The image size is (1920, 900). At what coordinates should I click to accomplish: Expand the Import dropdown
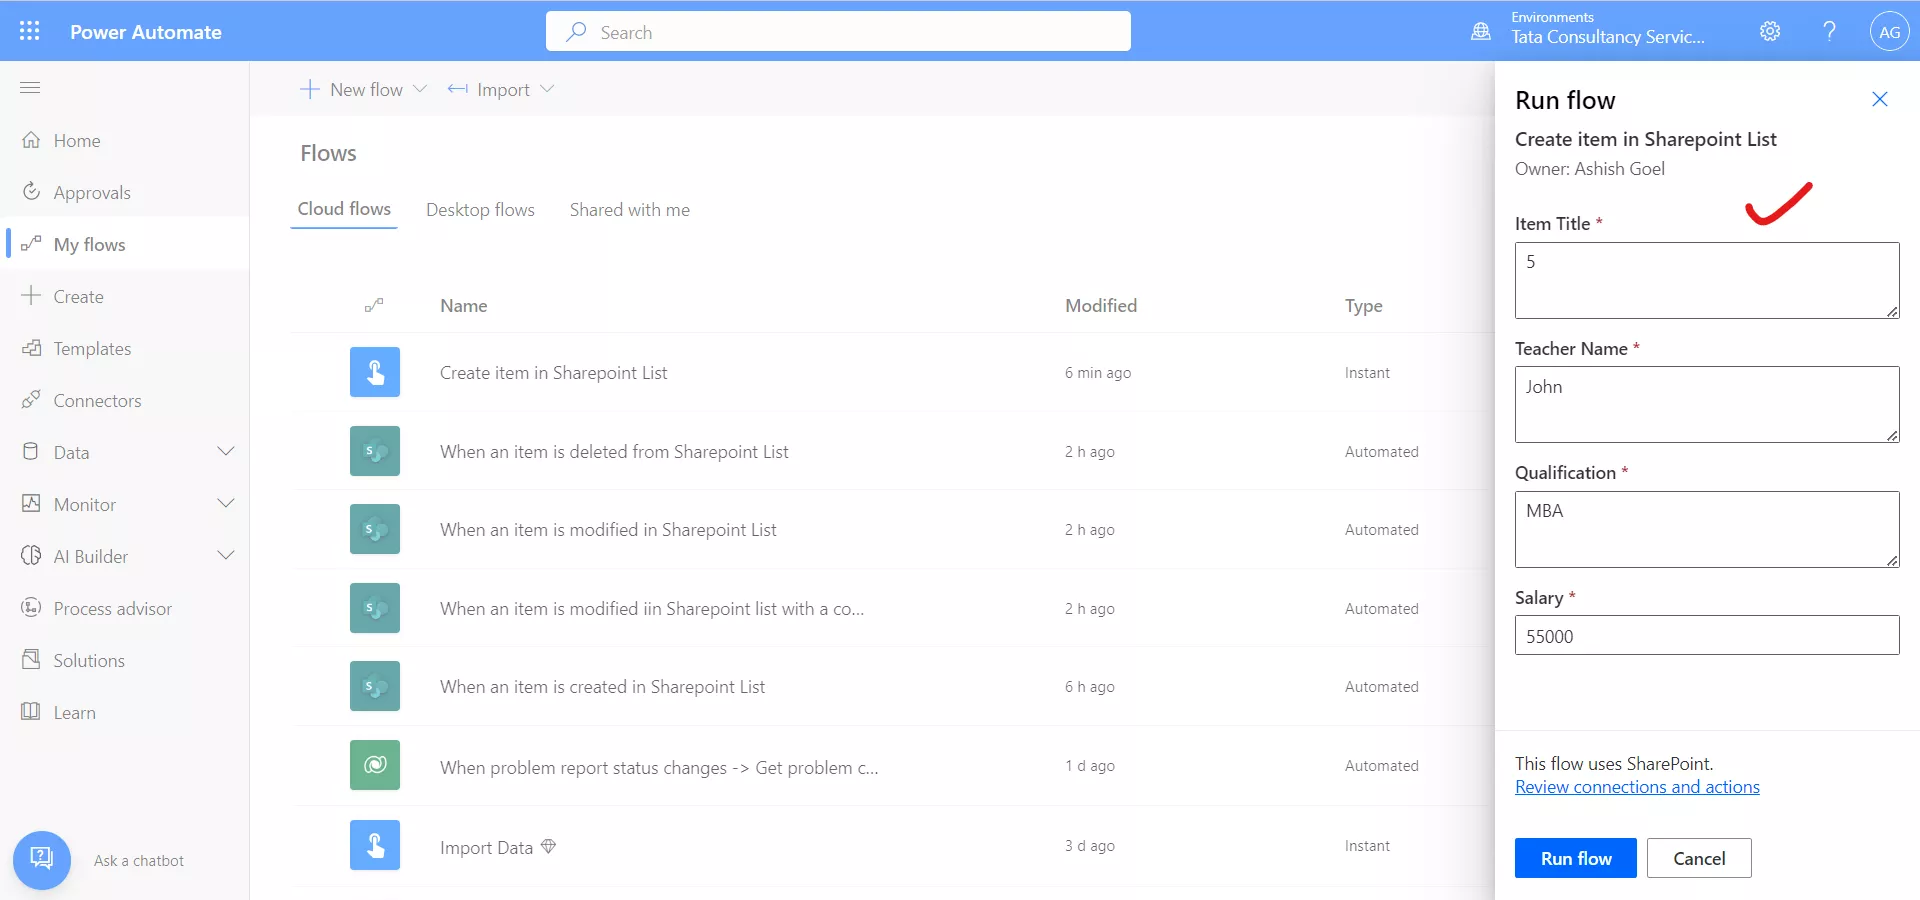547,89
